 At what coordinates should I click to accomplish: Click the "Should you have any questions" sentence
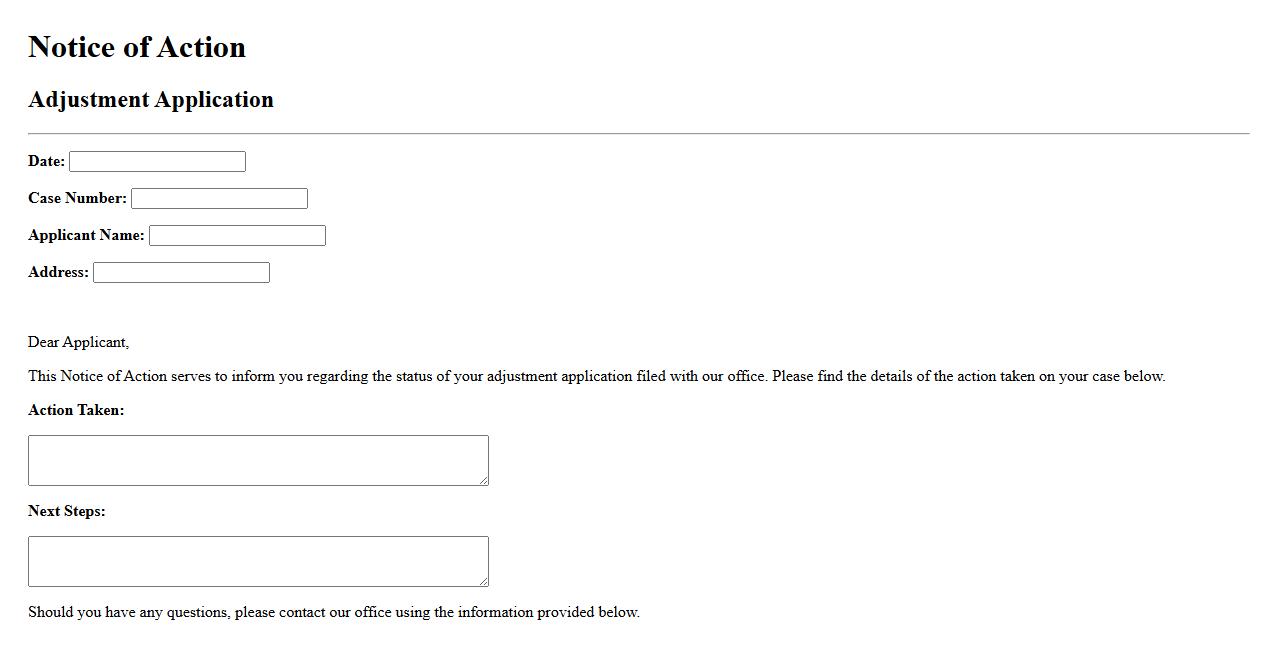click(333, 612)
